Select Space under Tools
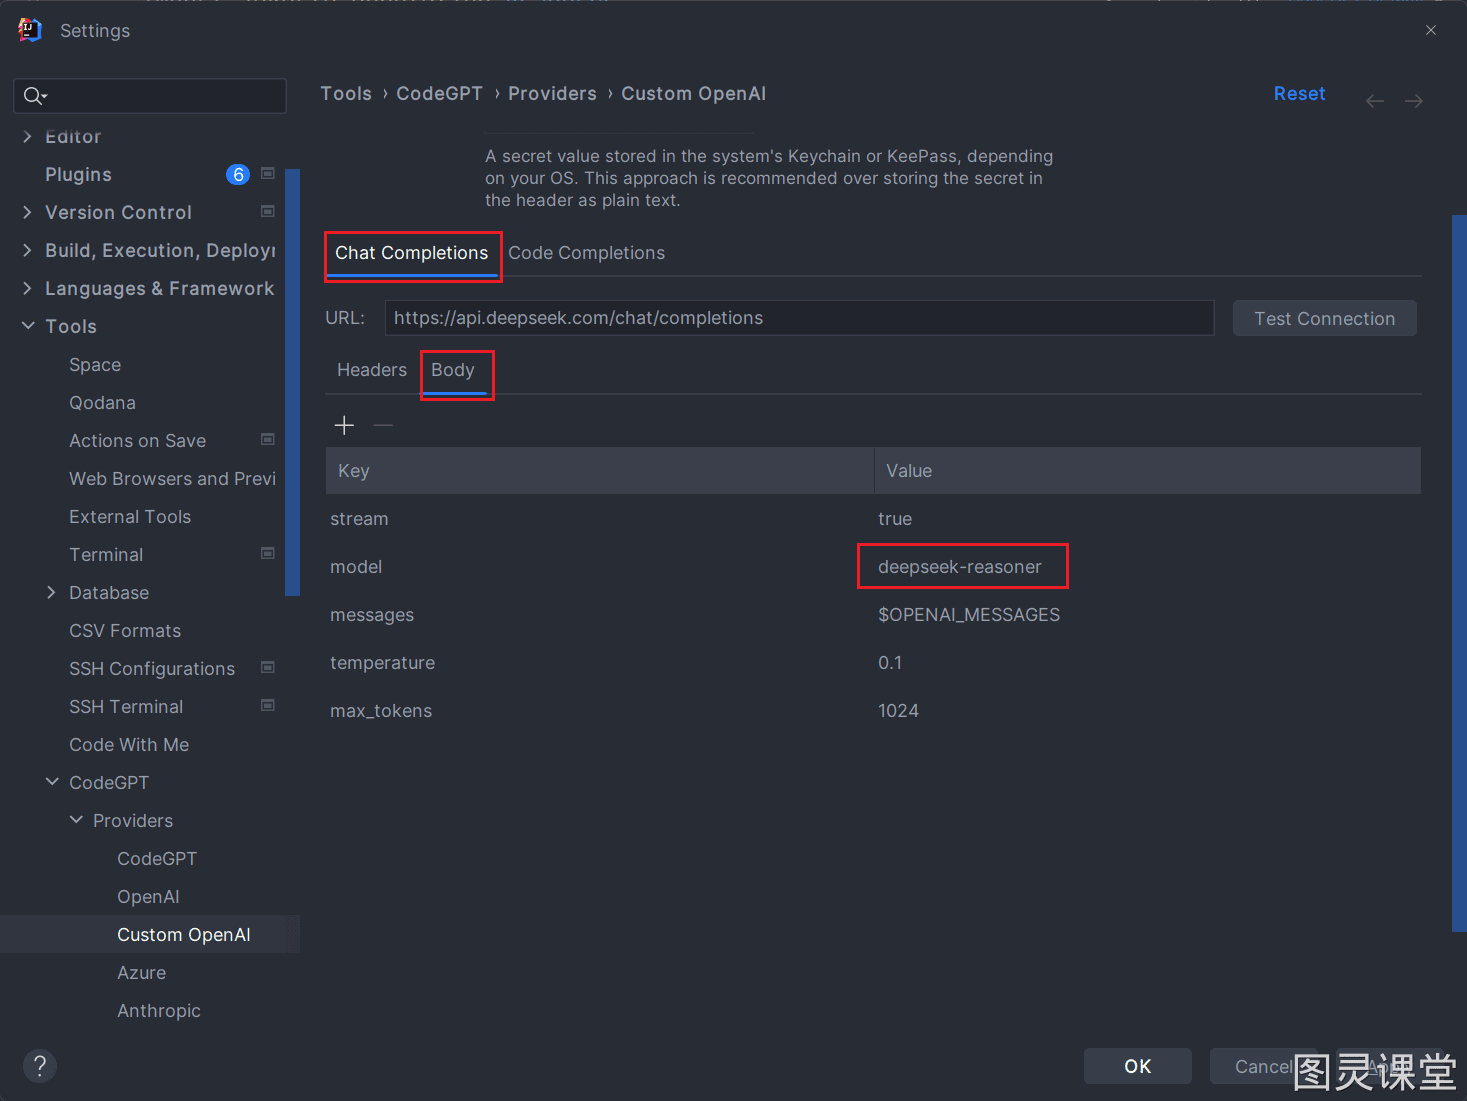The image size is (1467, 1101). coord(95,365)
